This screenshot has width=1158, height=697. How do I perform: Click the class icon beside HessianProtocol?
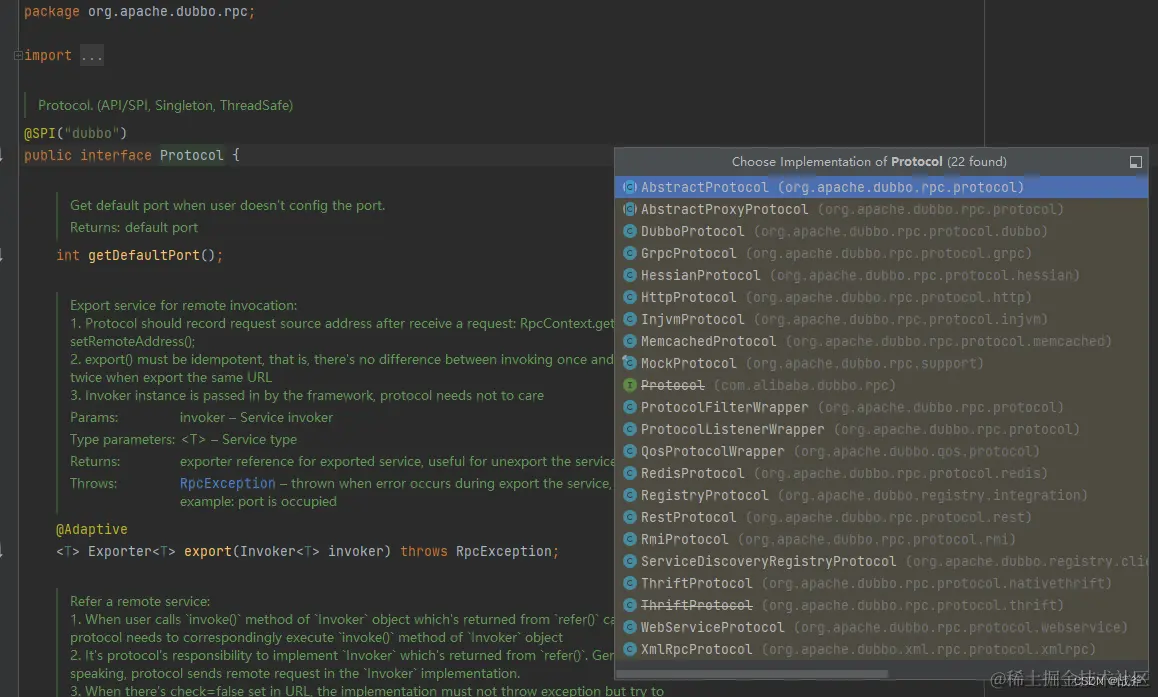click(630, 275)
